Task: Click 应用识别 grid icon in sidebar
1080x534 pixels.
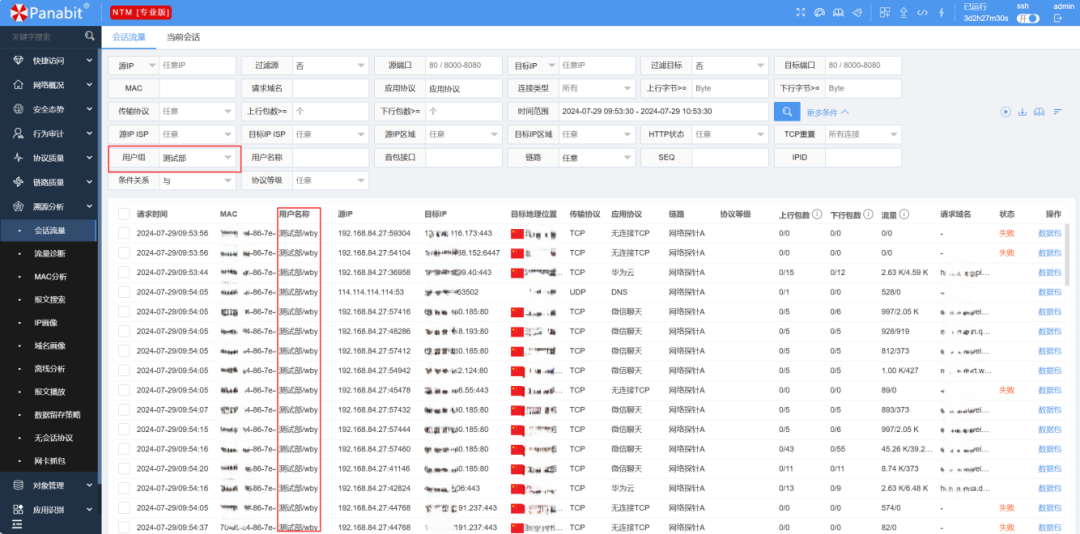Action: pos(19,510)
